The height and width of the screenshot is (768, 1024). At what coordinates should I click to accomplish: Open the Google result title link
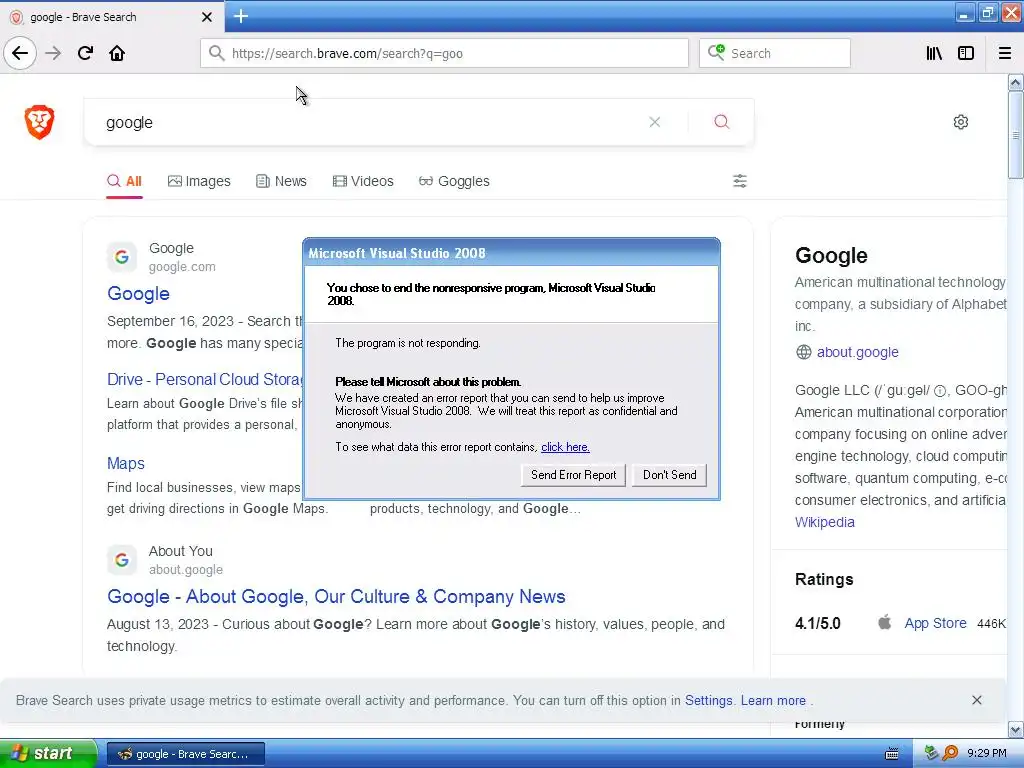138,294
